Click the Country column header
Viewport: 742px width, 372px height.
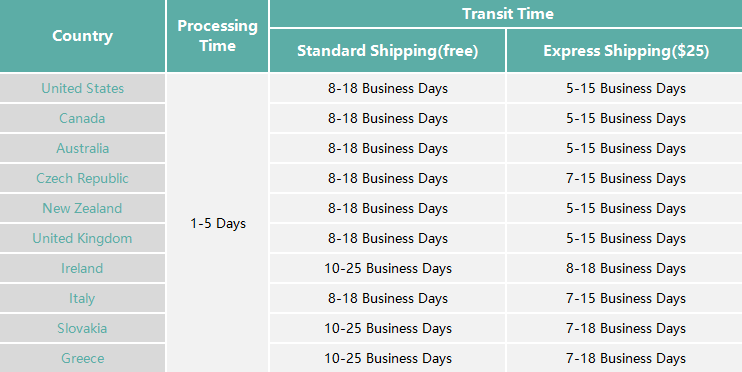(82, 36)
